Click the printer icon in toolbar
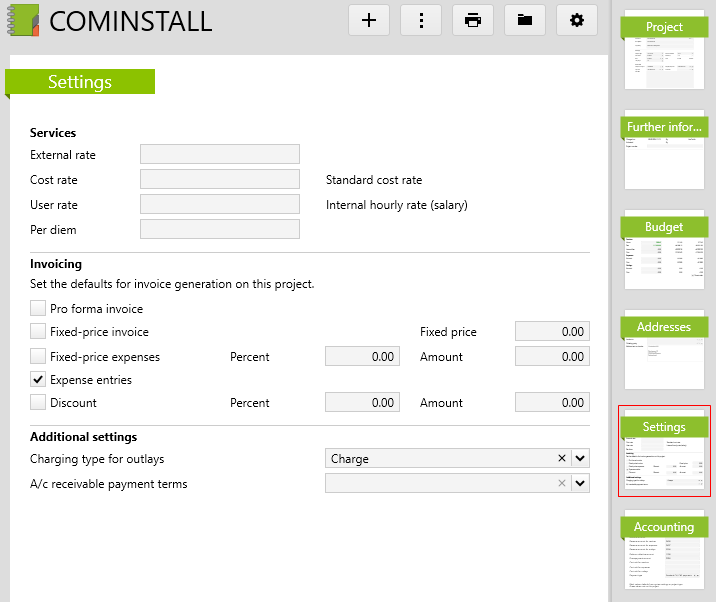 pyautogui.click(x=473, y=20)
